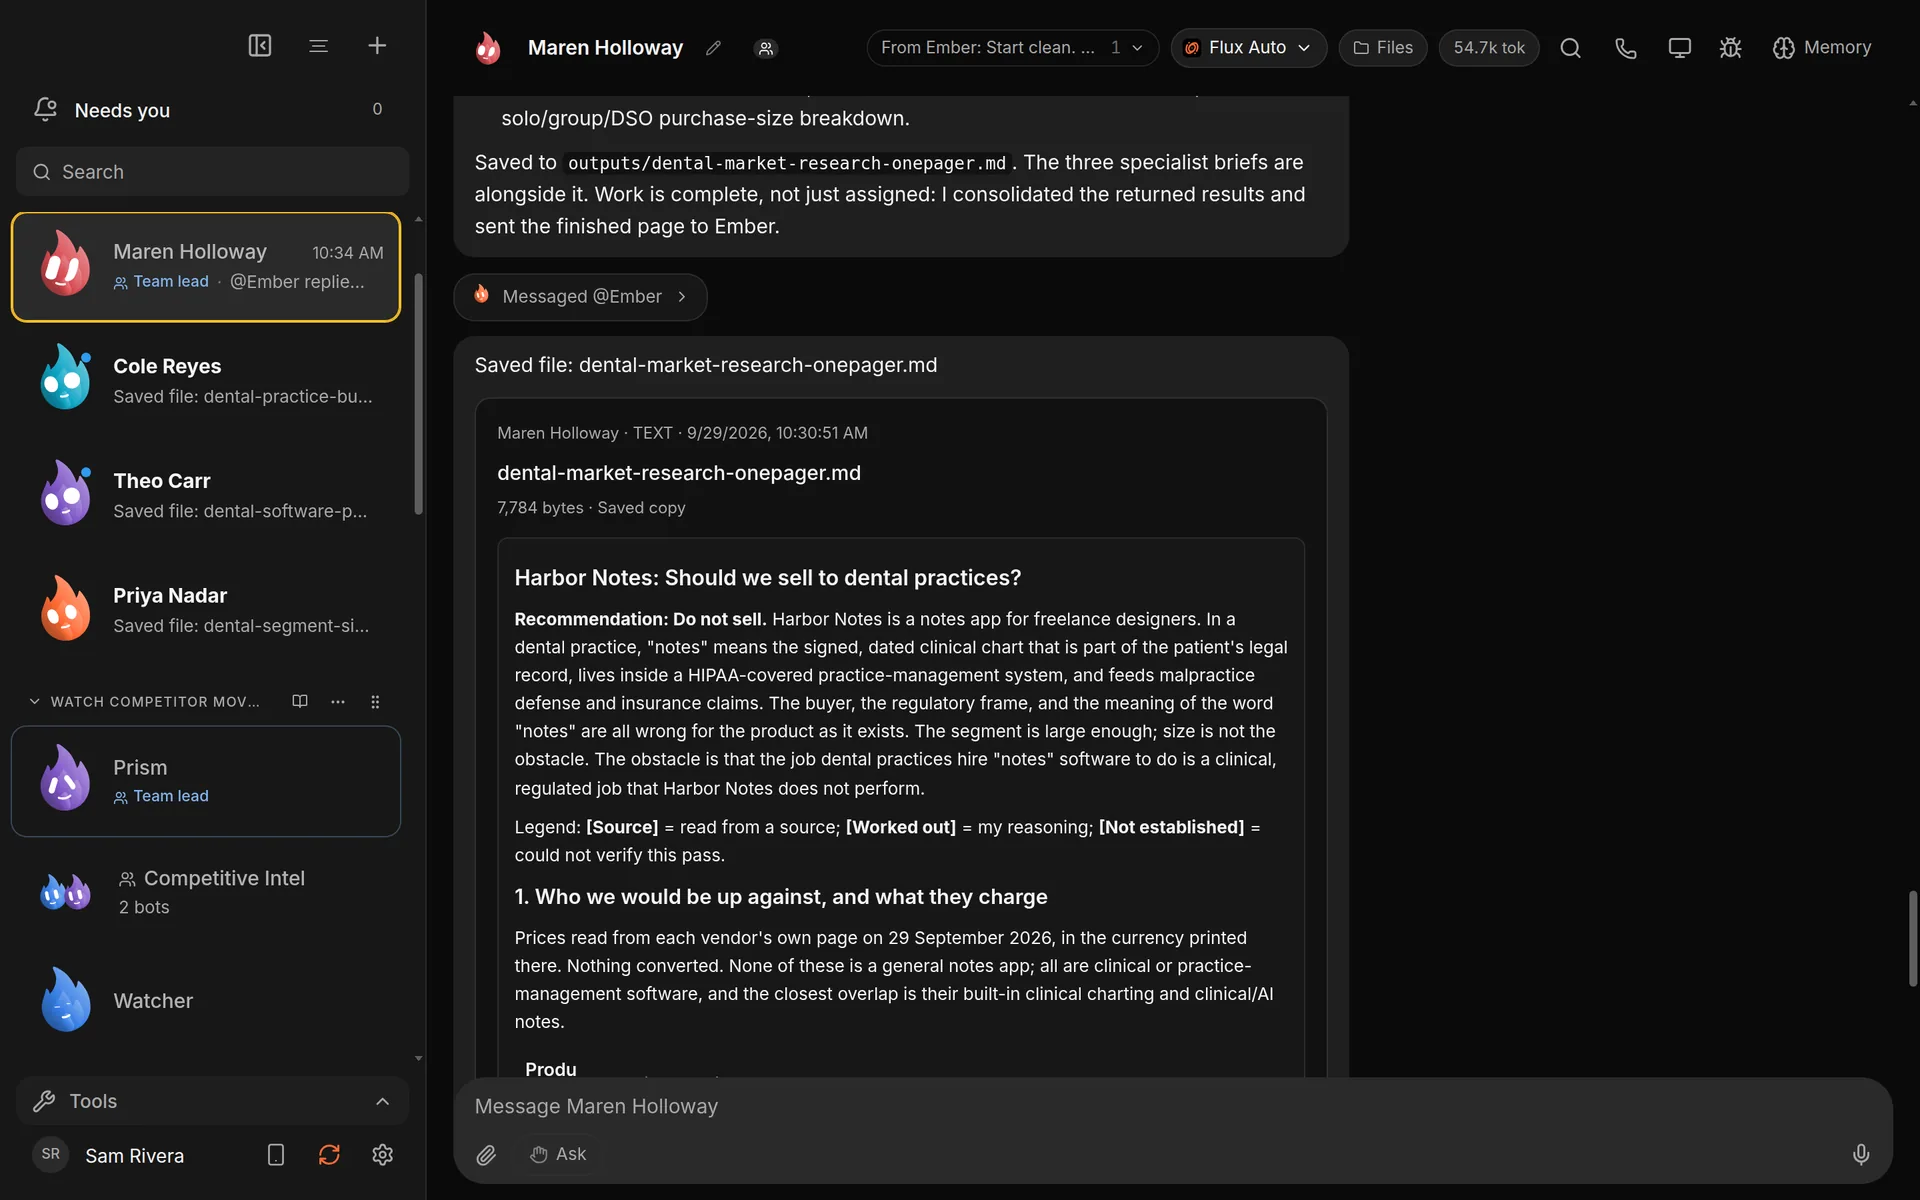Viewport: 1920px width, 1200px height.
Task: Toggle mobile device view icon
Action: pos(276,1155)
